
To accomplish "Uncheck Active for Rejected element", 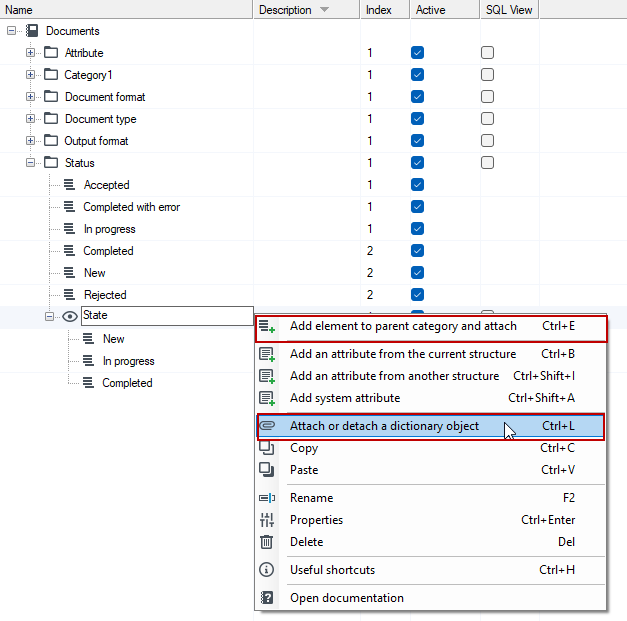I will coord(417,294).
